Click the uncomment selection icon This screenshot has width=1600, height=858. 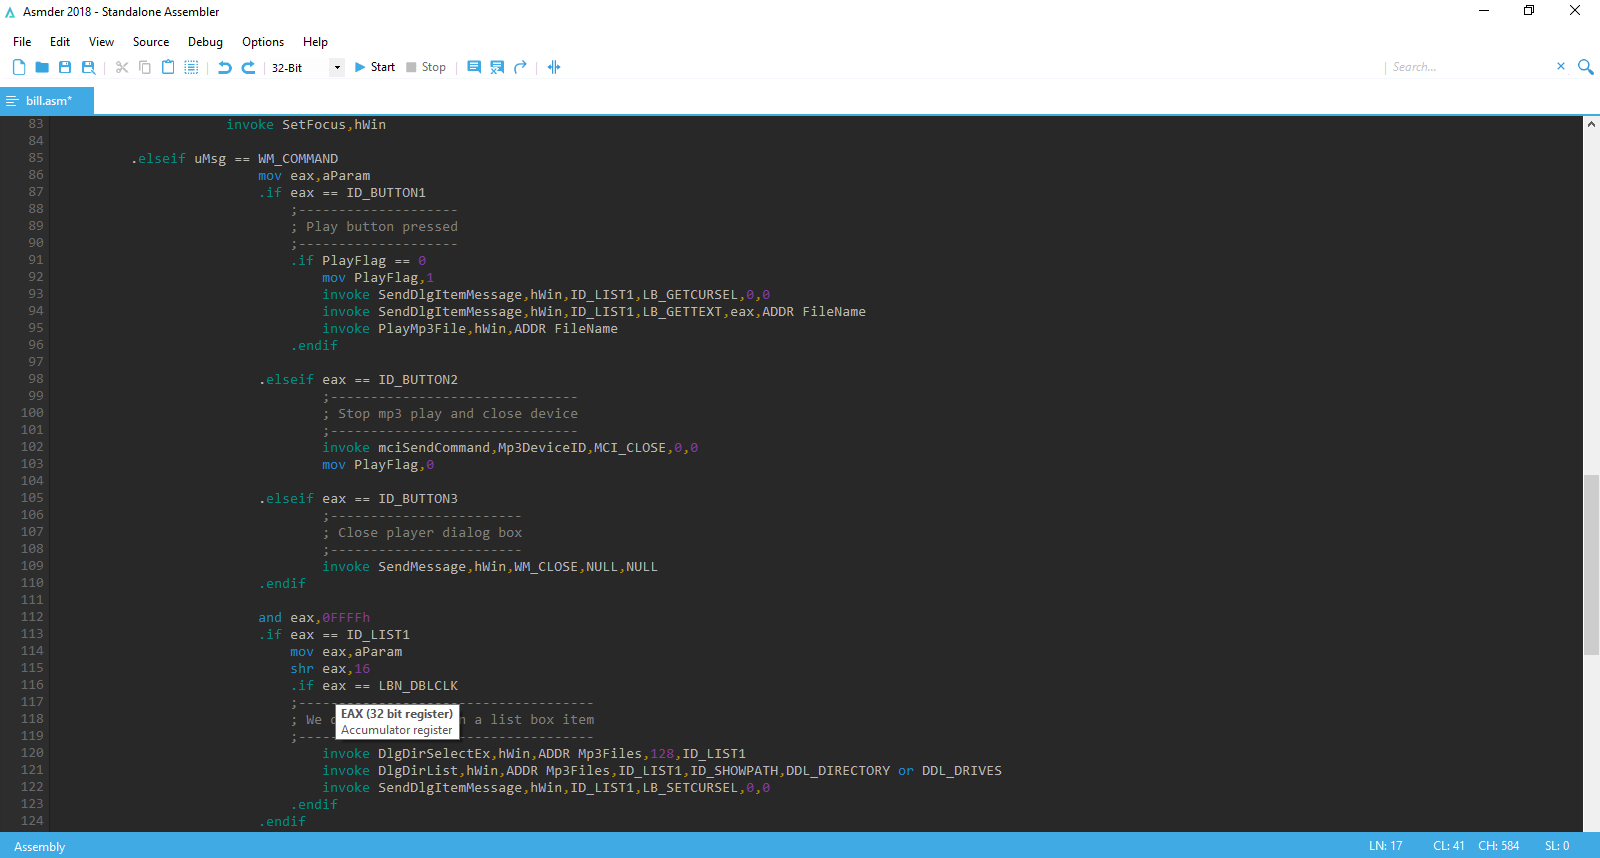(x=497, y=67)
